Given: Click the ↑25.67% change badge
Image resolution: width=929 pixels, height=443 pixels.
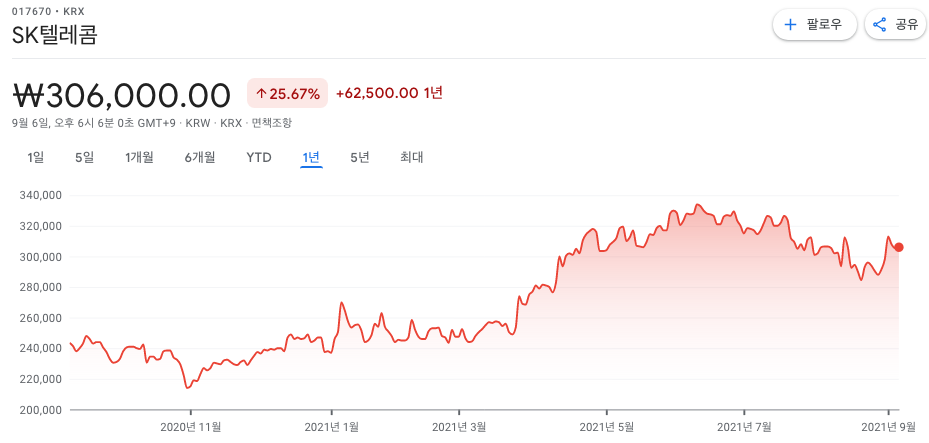Looking at the screenshot, I should pos(287,93).
